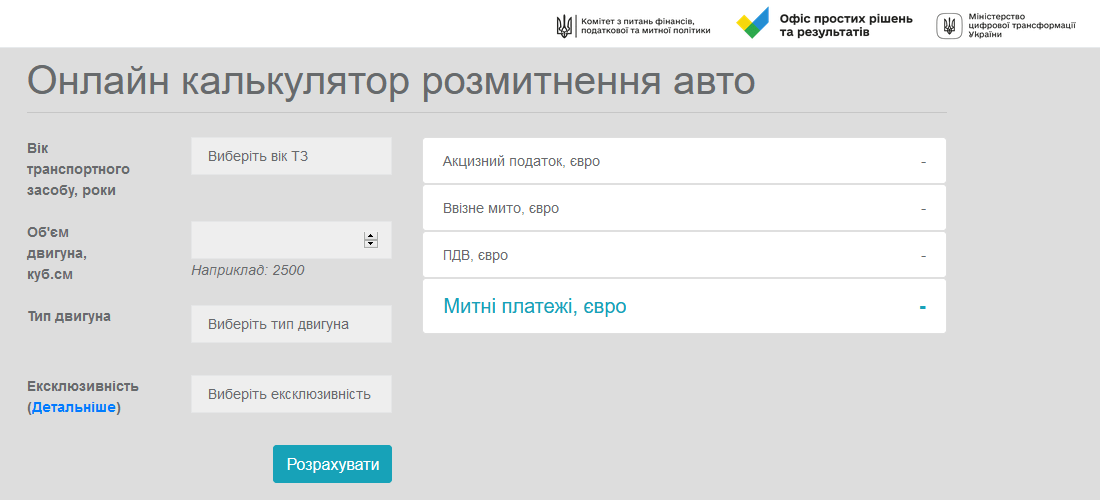Click the Committee on Finance trident emblem
The height and width of the screenshot is (500, 1100).
click(565, 26)
